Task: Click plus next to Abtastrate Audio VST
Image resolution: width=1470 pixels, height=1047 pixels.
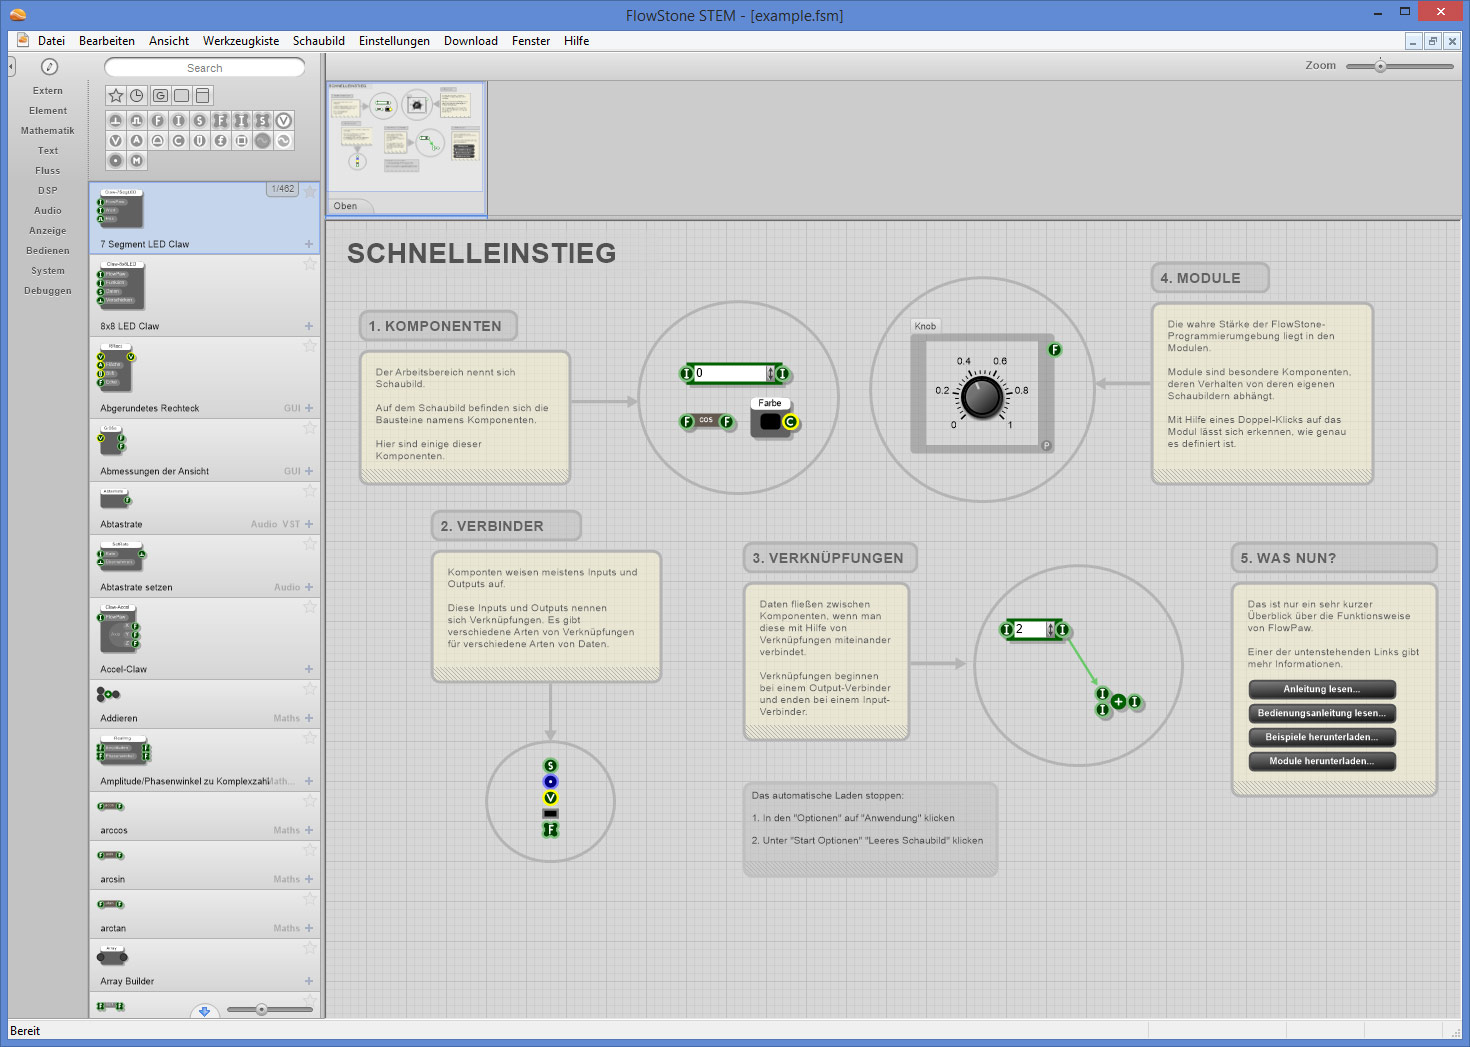Action: (309, 524)
